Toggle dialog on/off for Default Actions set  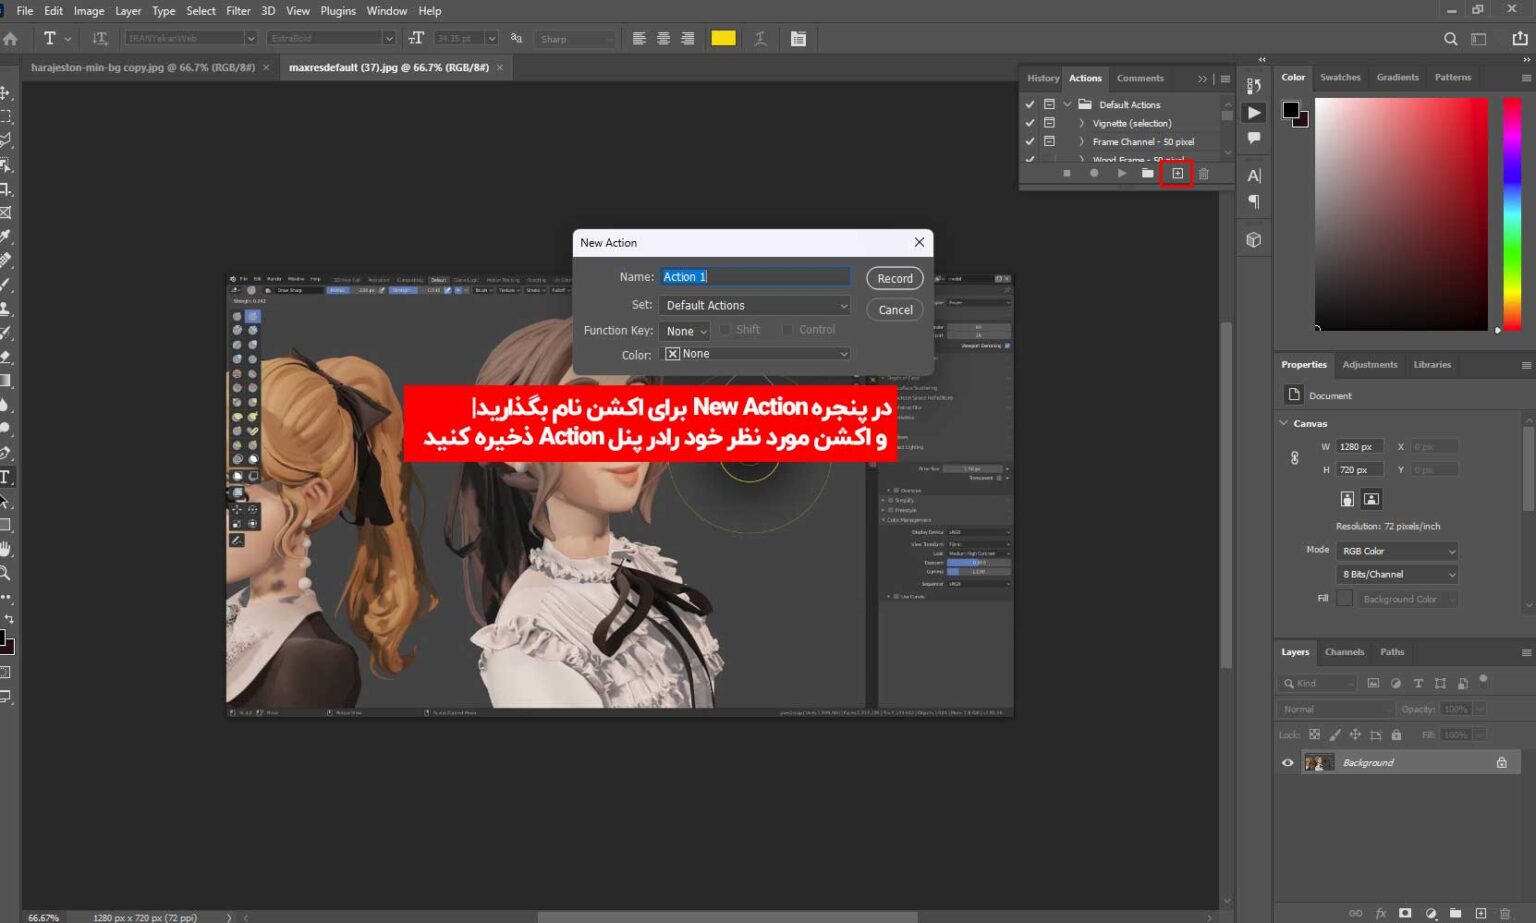click(x=1049, y=105)
